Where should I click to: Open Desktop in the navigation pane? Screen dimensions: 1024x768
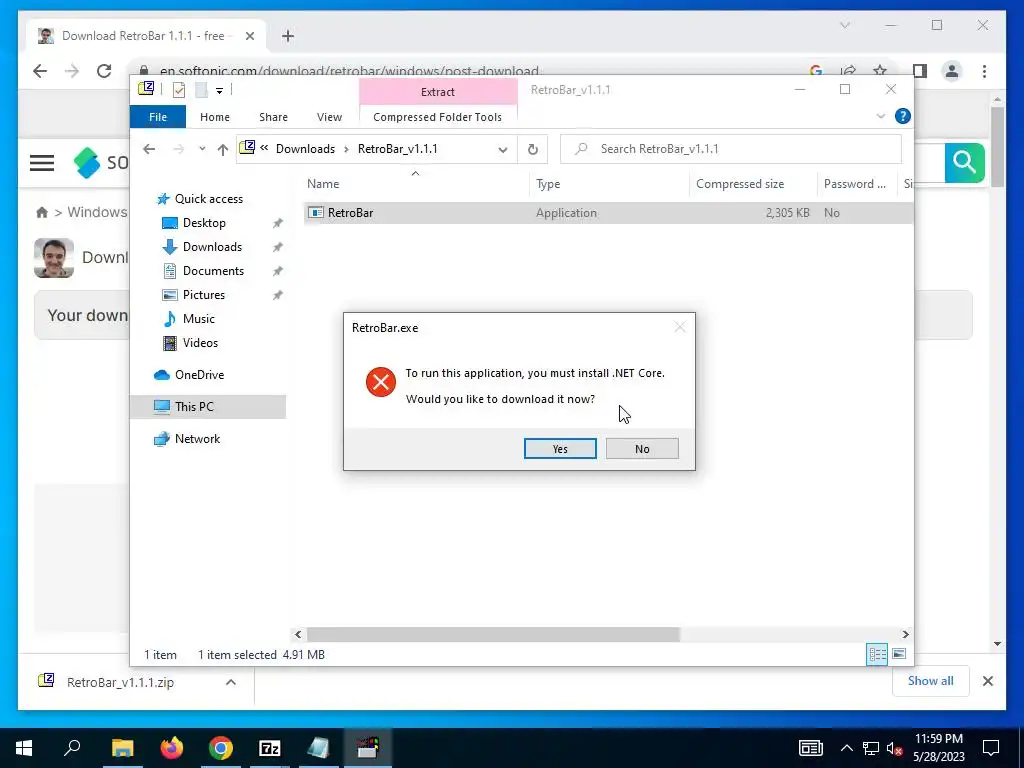pos(204,223)
